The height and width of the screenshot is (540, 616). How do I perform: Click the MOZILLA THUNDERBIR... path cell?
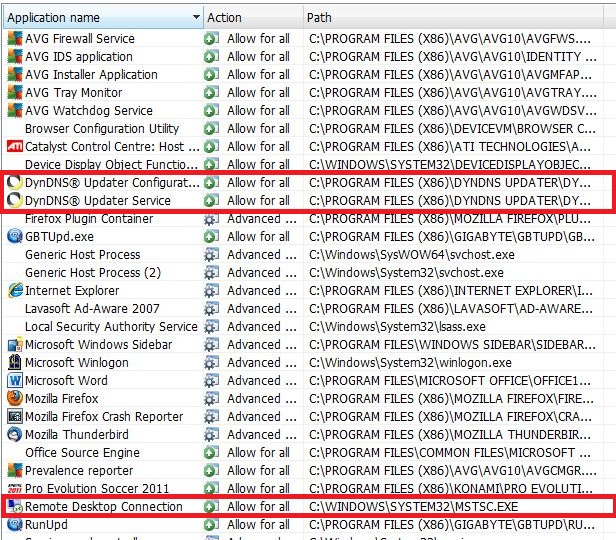(x=450, y=435)
